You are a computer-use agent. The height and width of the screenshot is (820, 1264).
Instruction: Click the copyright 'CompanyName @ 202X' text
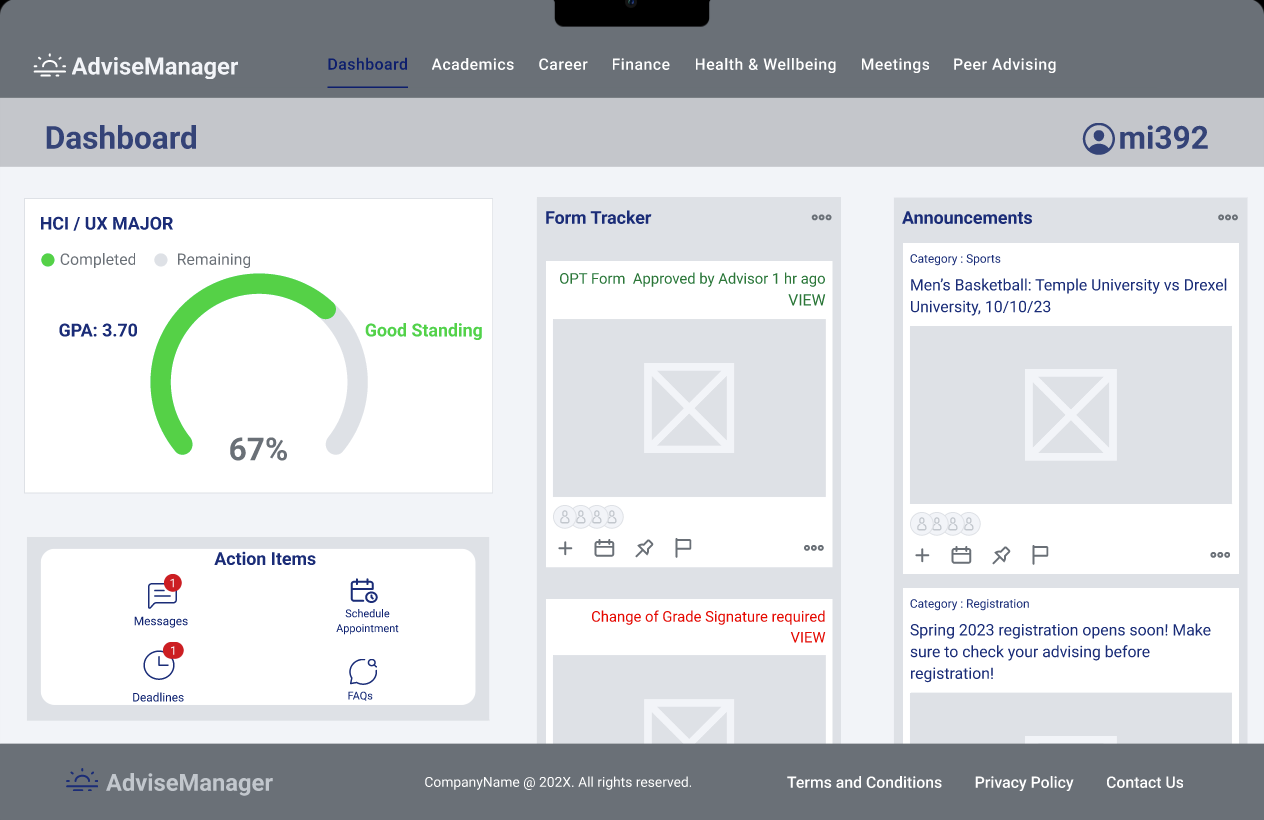tap(558, 783)
